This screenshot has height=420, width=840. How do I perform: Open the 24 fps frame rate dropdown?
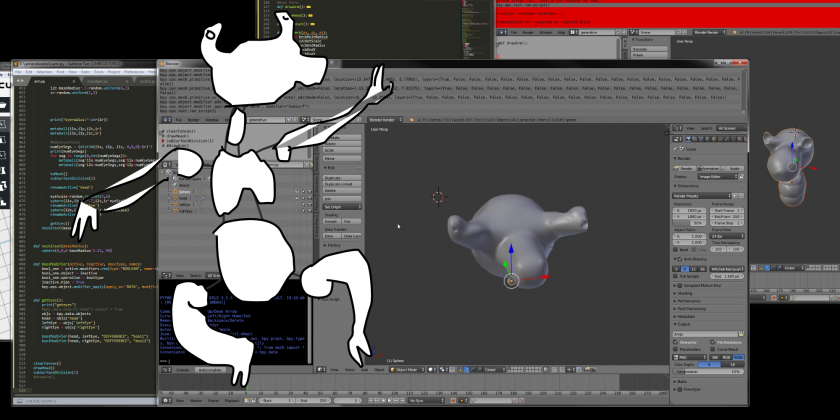pyautogui.click(x=727, y=236)
